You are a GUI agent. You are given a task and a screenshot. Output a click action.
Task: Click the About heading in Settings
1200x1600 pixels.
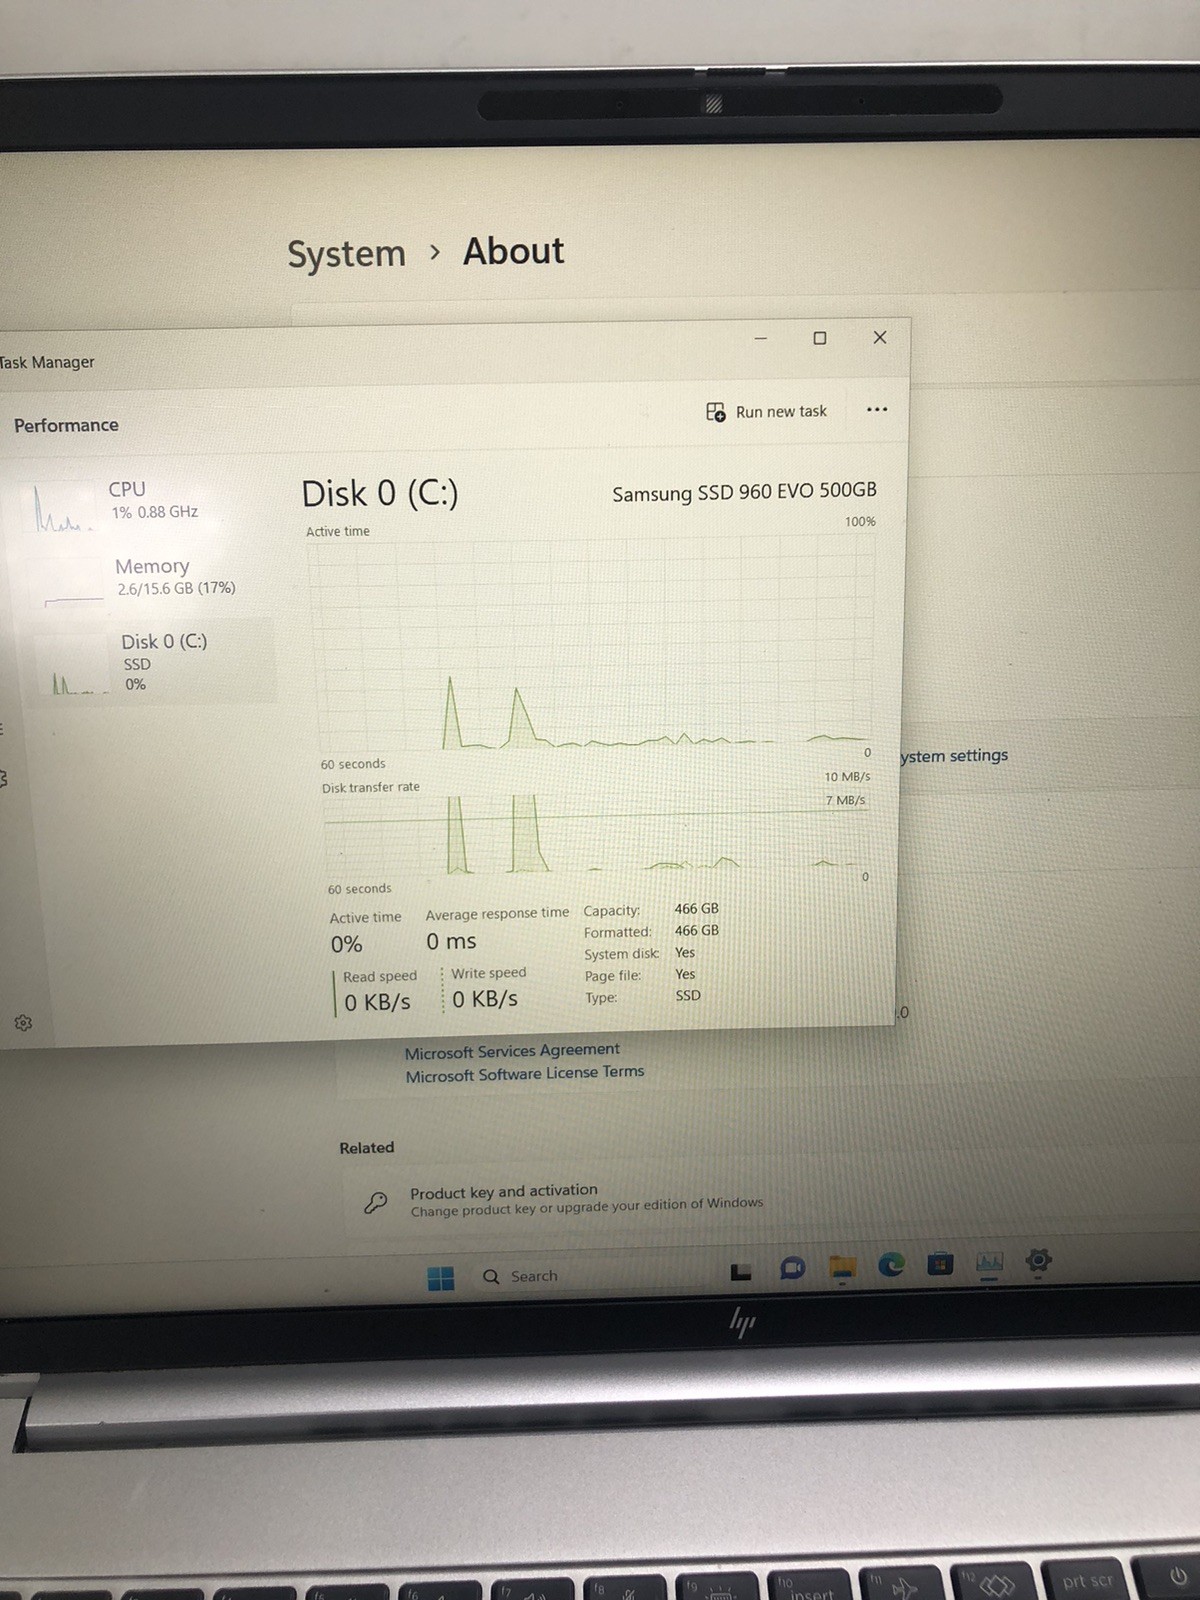coord(513,251)
